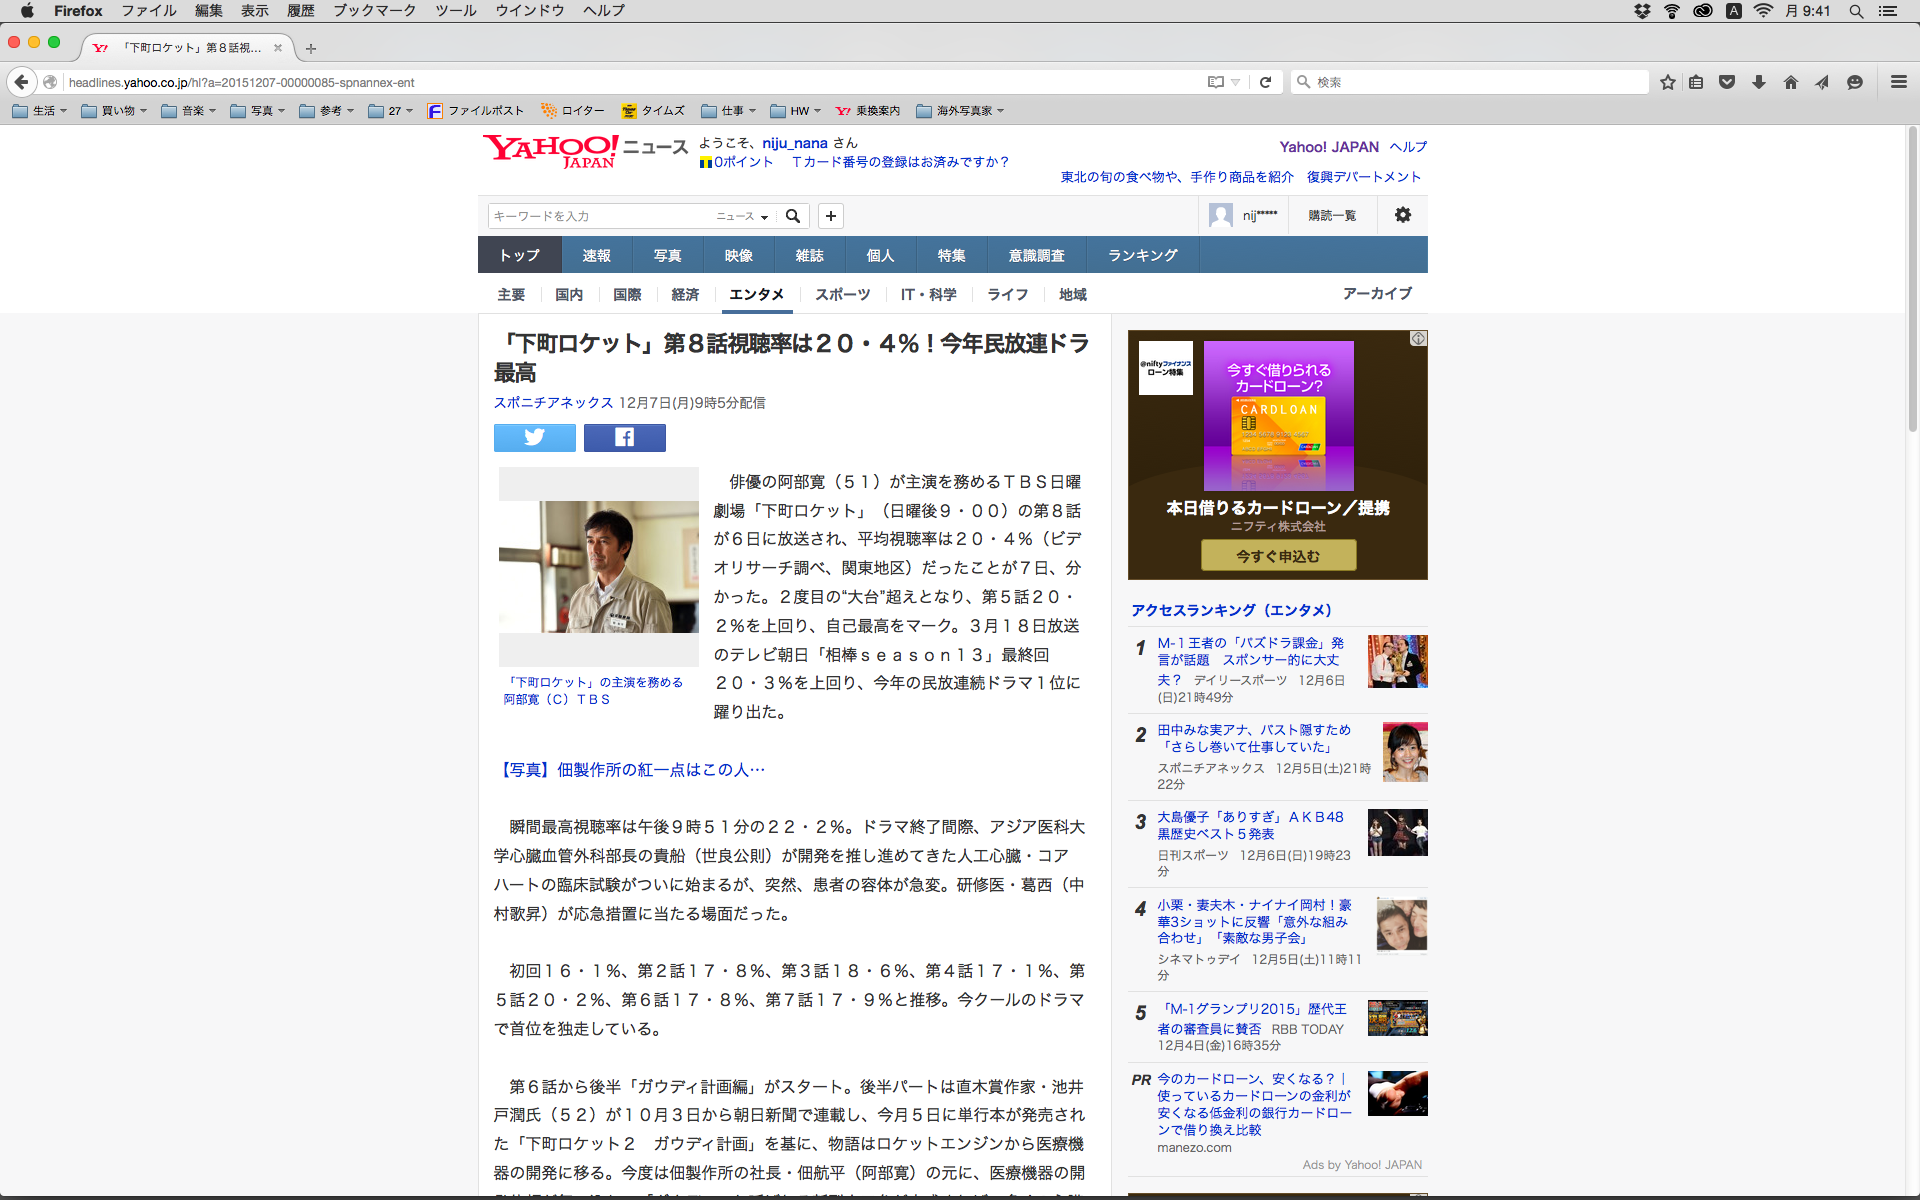The height and width of the screenshot is (1200, 1920).
Task: Expand the ニュース search category dropdown
Action: [x=742, y=216]
